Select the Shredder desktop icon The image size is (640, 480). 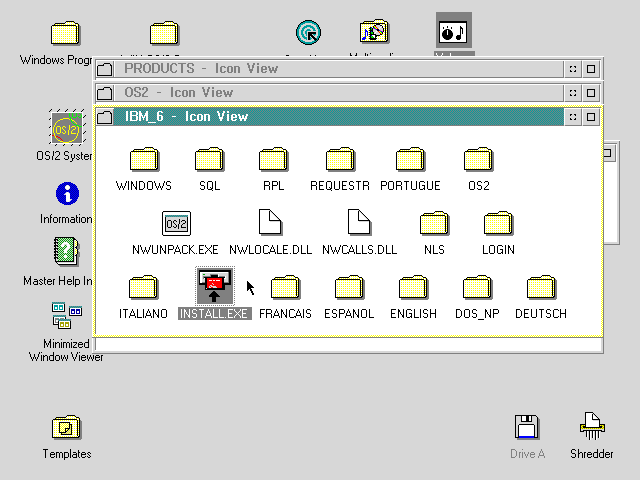pos(592,426)
